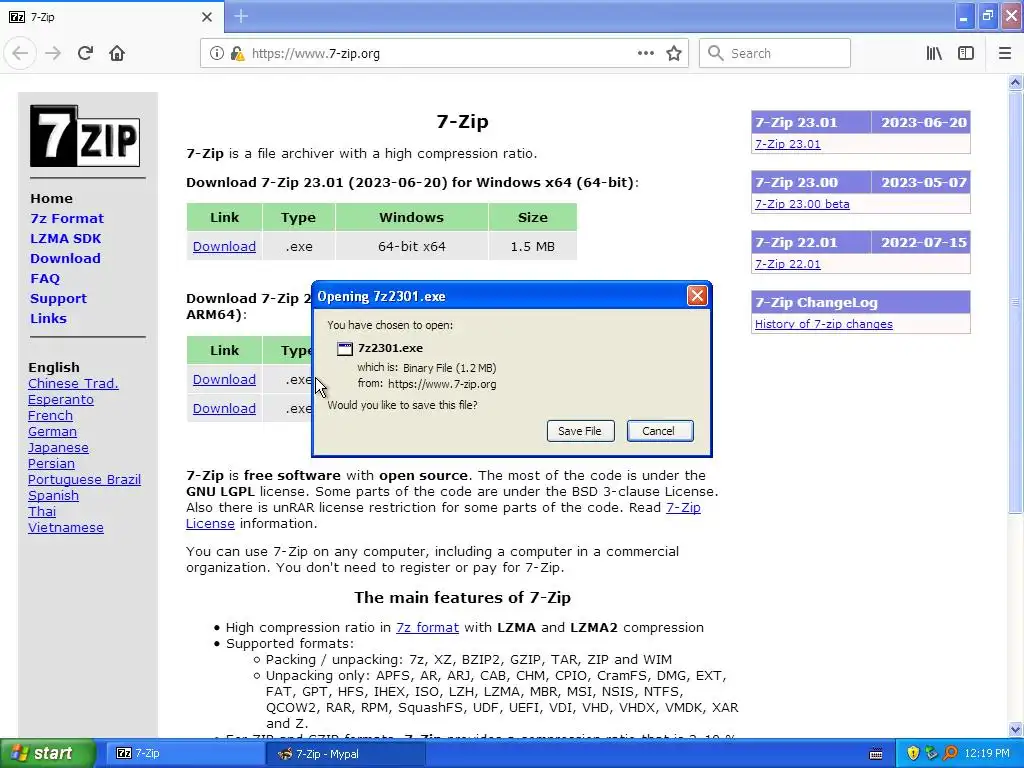Click the keyboard tray icon
The image size is (1024, 768).
click(876, 754)
